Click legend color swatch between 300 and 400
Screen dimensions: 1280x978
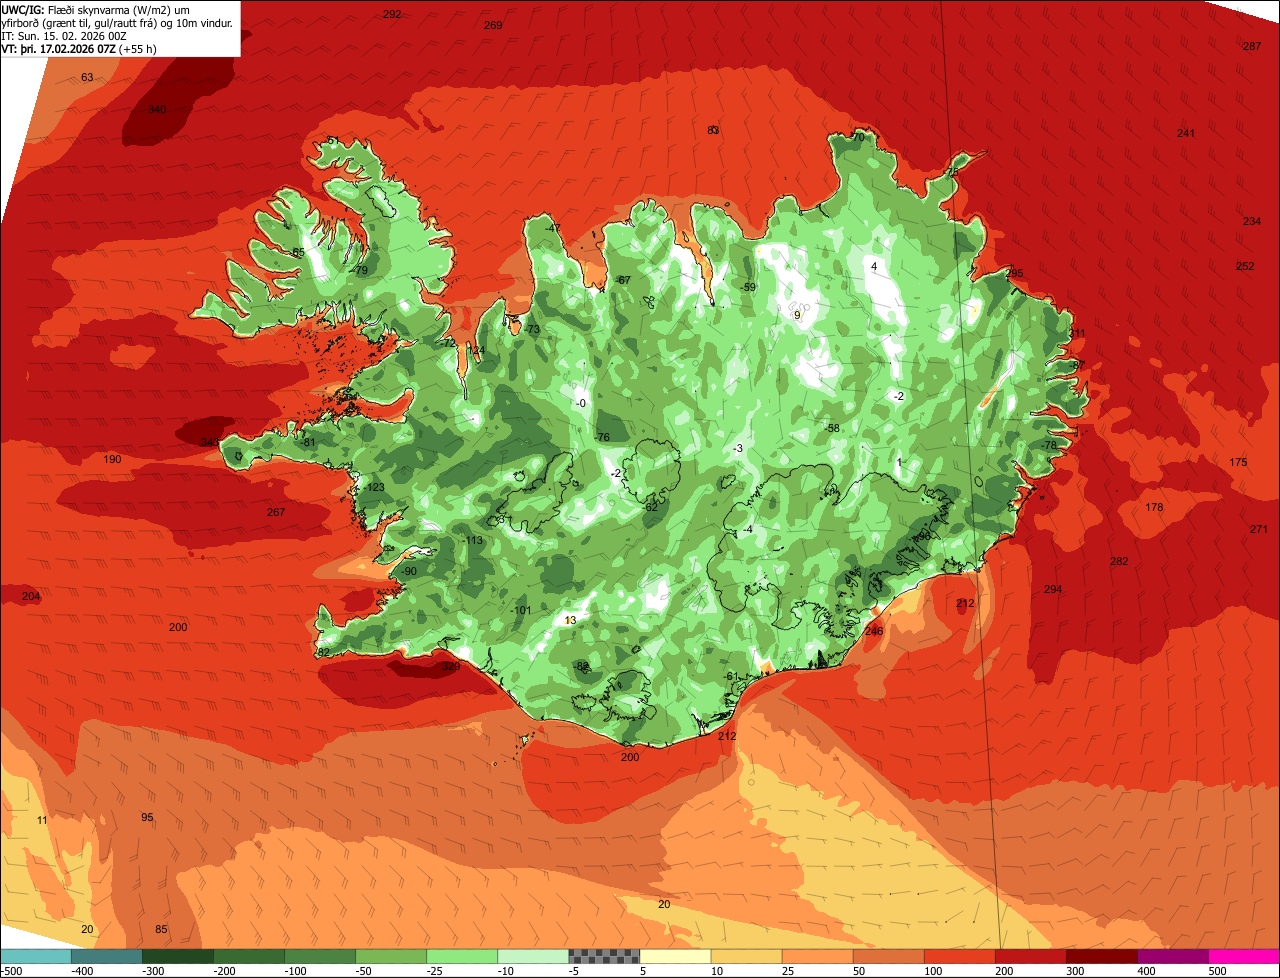[x=1102, y=956]
